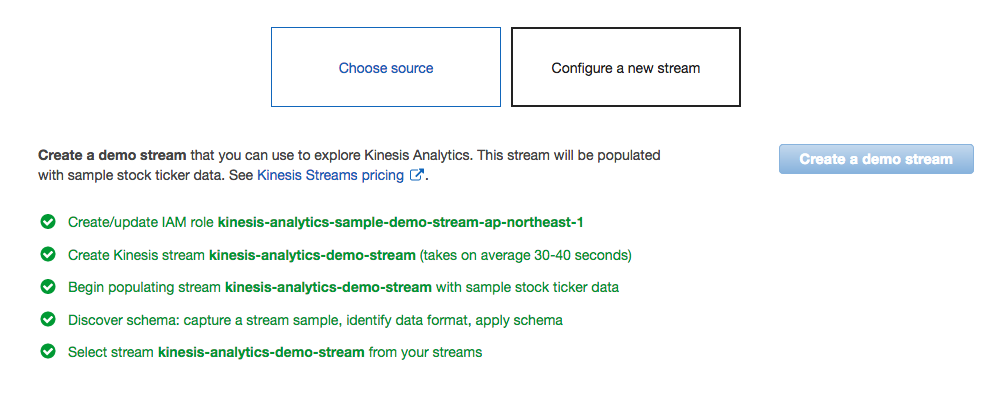1004x401 pixels.
Task: Click the green check beside Create Kinesis stream
Action: (x=46, y=254)
